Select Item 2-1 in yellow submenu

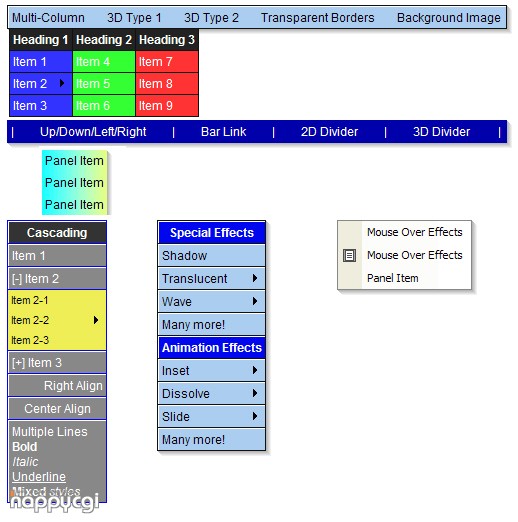(57, 300)
